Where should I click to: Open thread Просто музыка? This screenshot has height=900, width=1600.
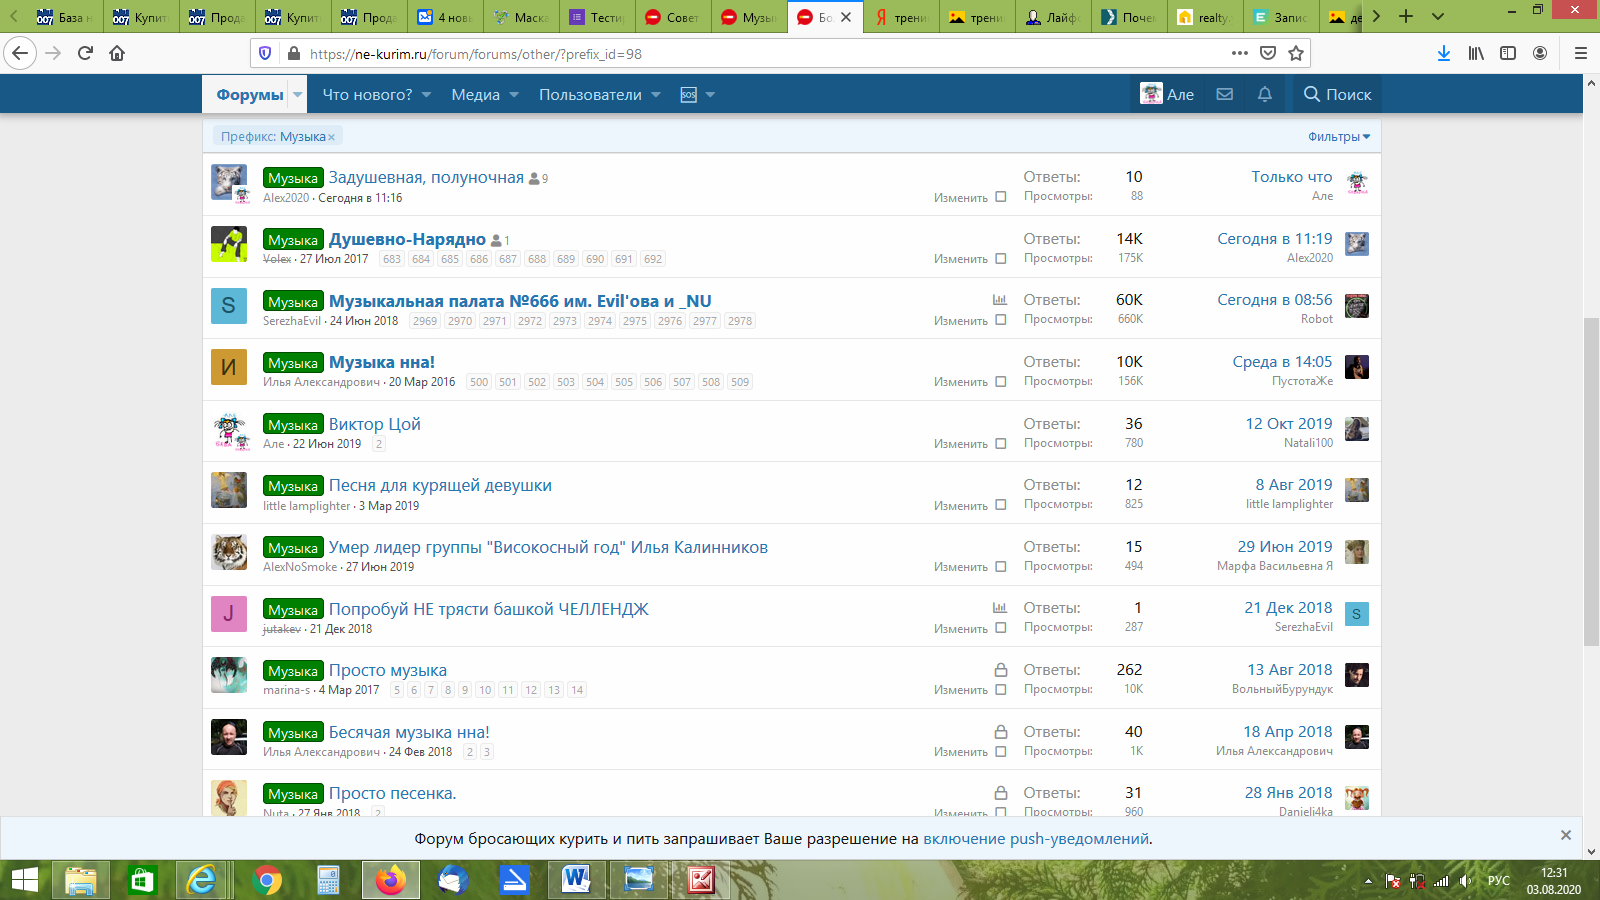[x=388, y=671]
